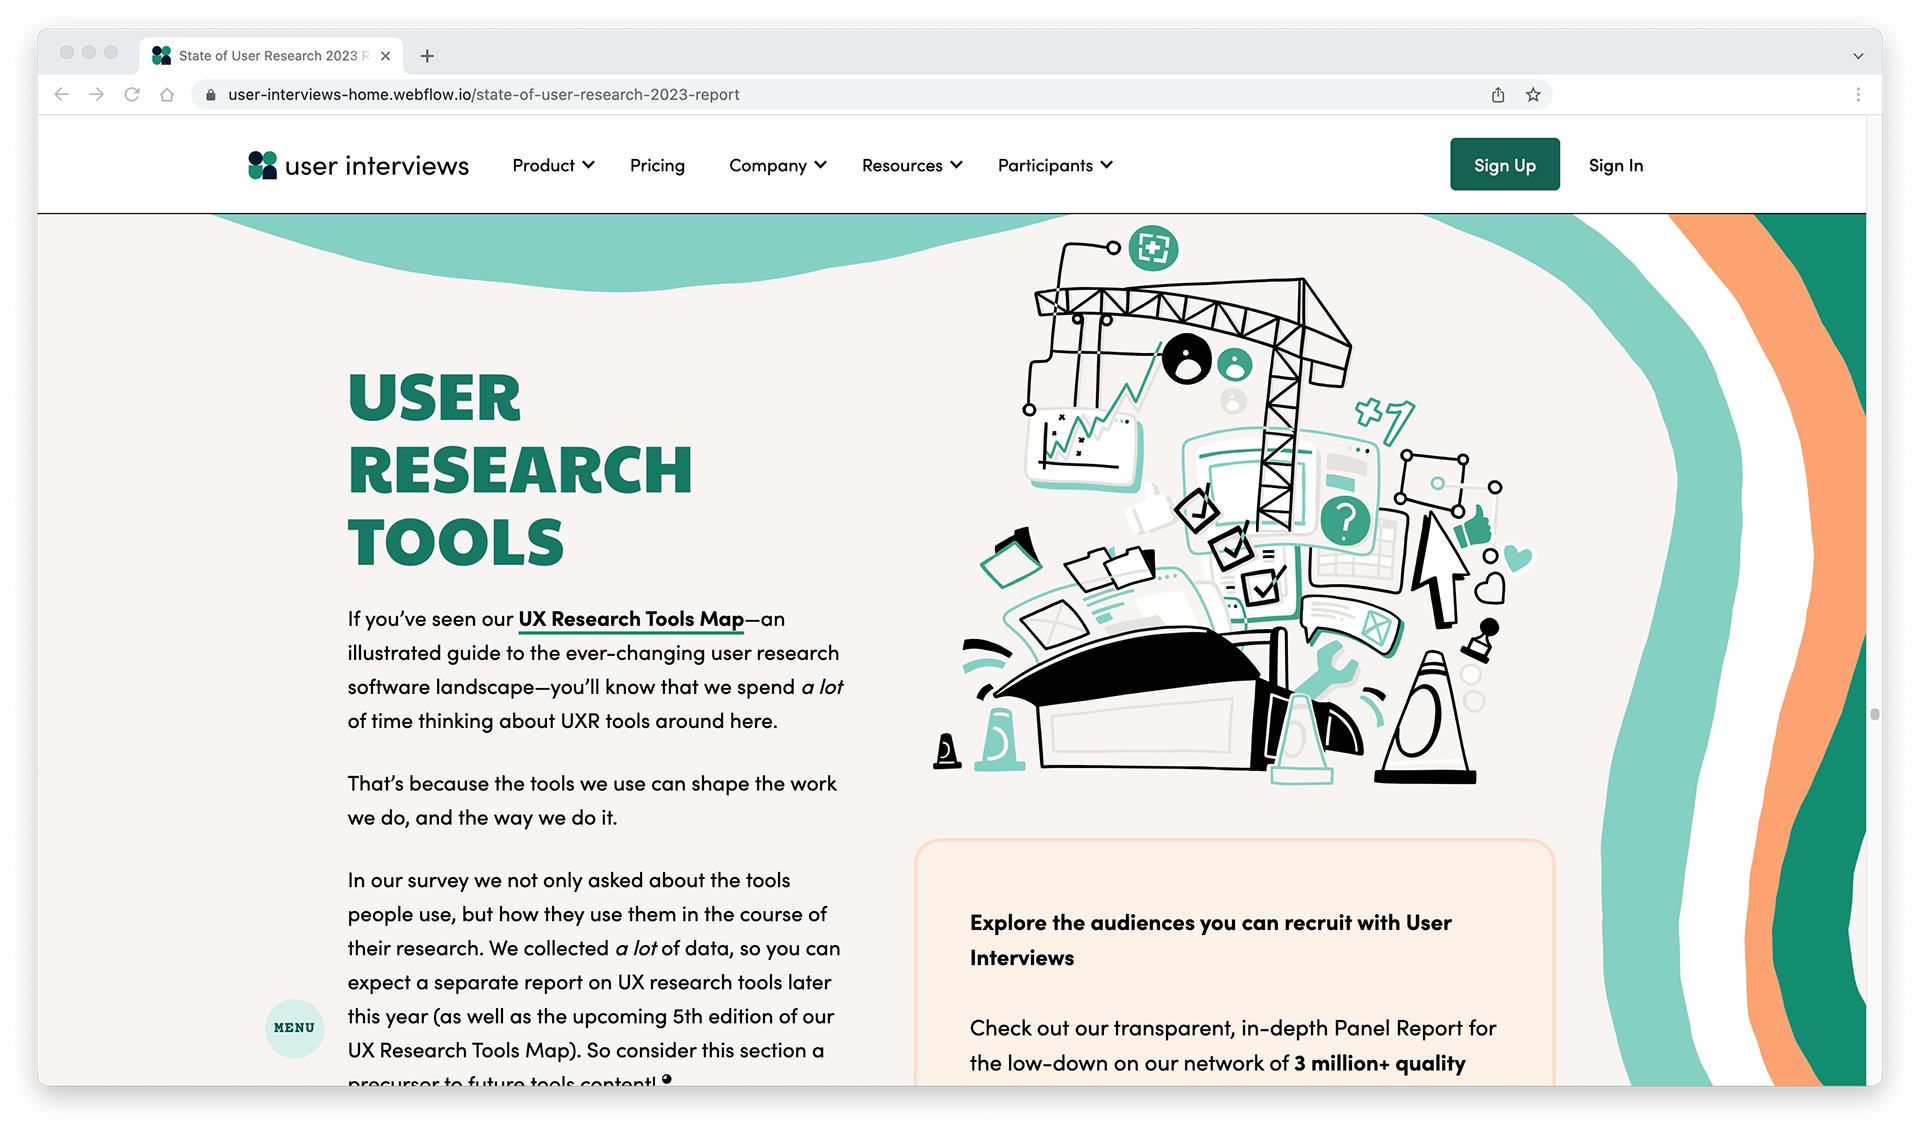Click the page vertical scrollbar handle
This screenshot has width=1920, height=1132.
click(1875, 714)
